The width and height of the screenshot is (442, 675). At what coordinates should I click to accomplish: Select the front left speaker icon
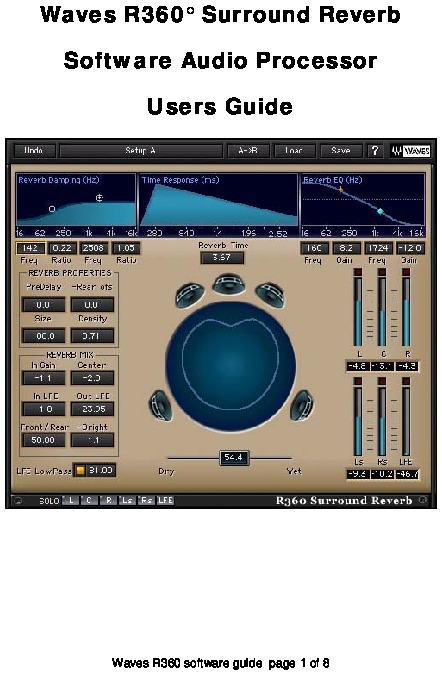[190, 294]
